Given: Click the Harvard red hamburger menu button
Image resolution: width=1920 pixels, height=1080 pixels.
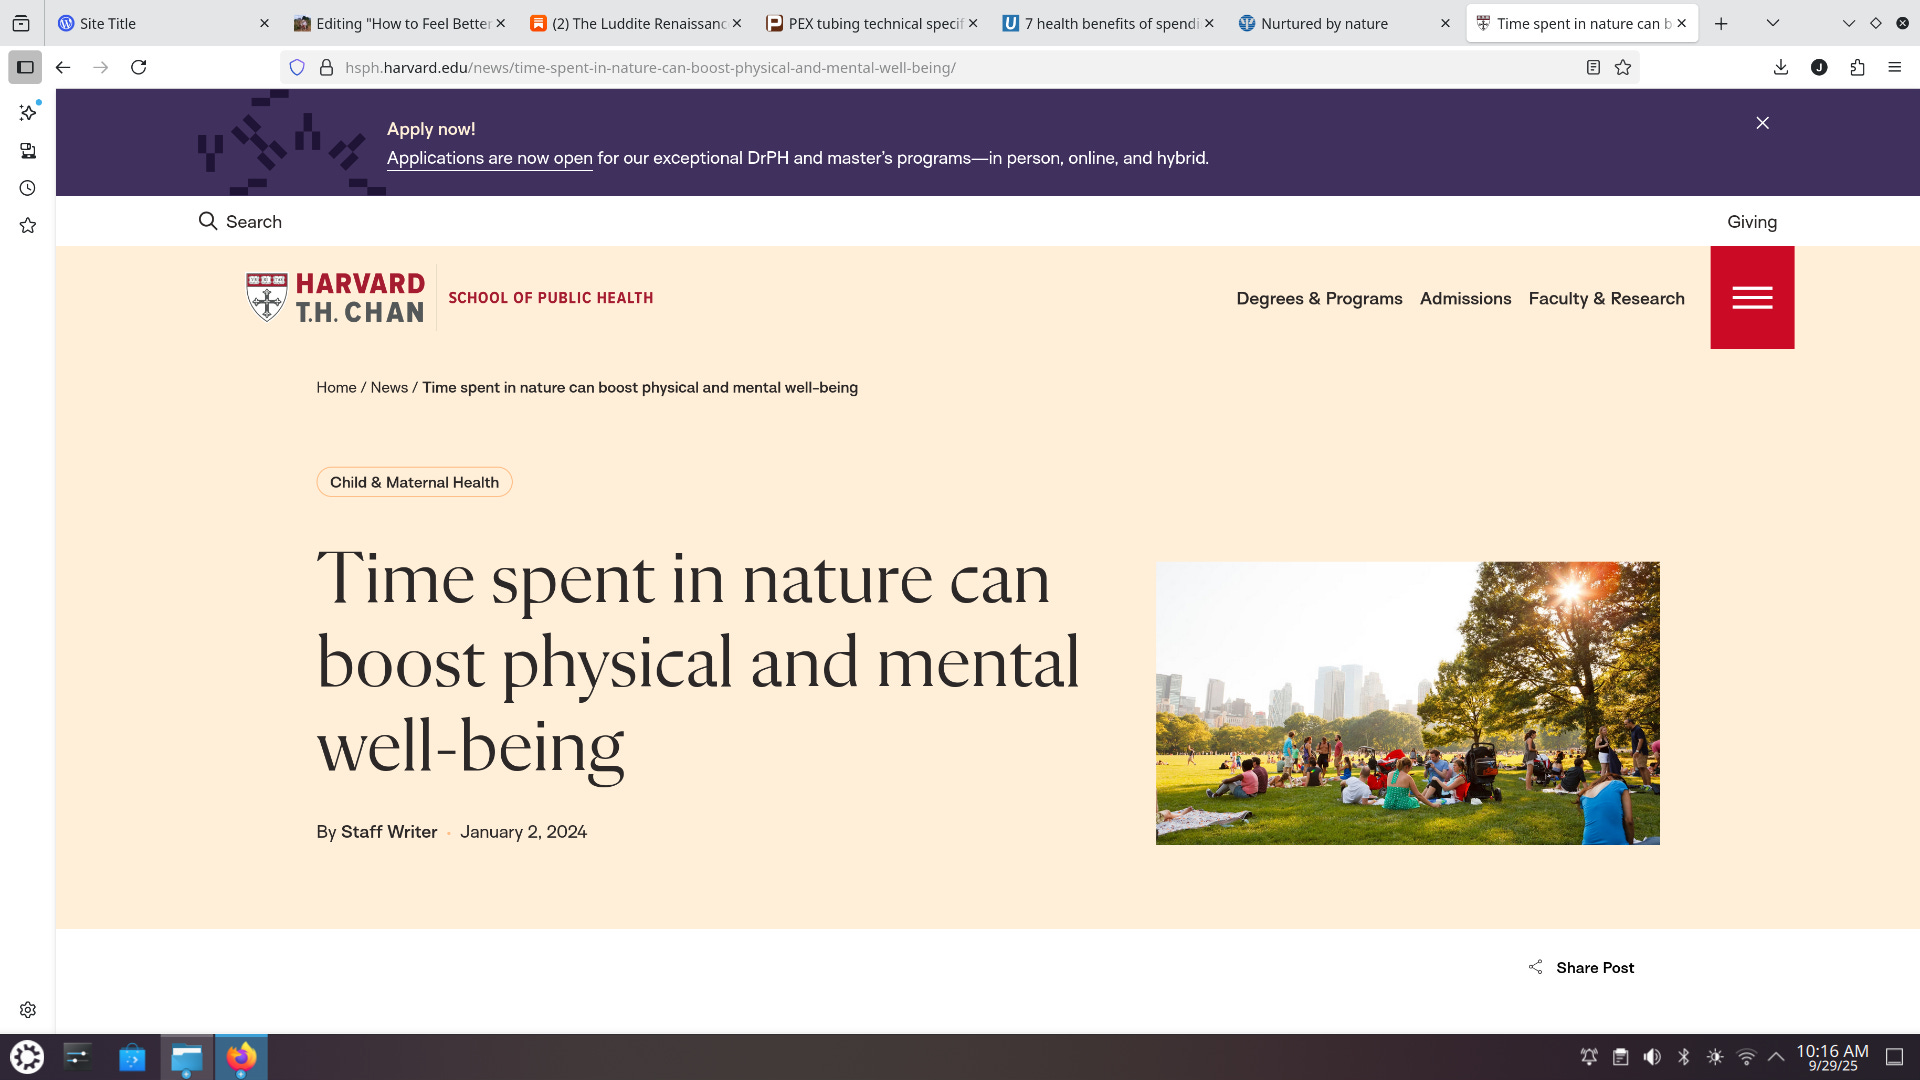Looking at the screenshot, I should (x=1752, y=297).
